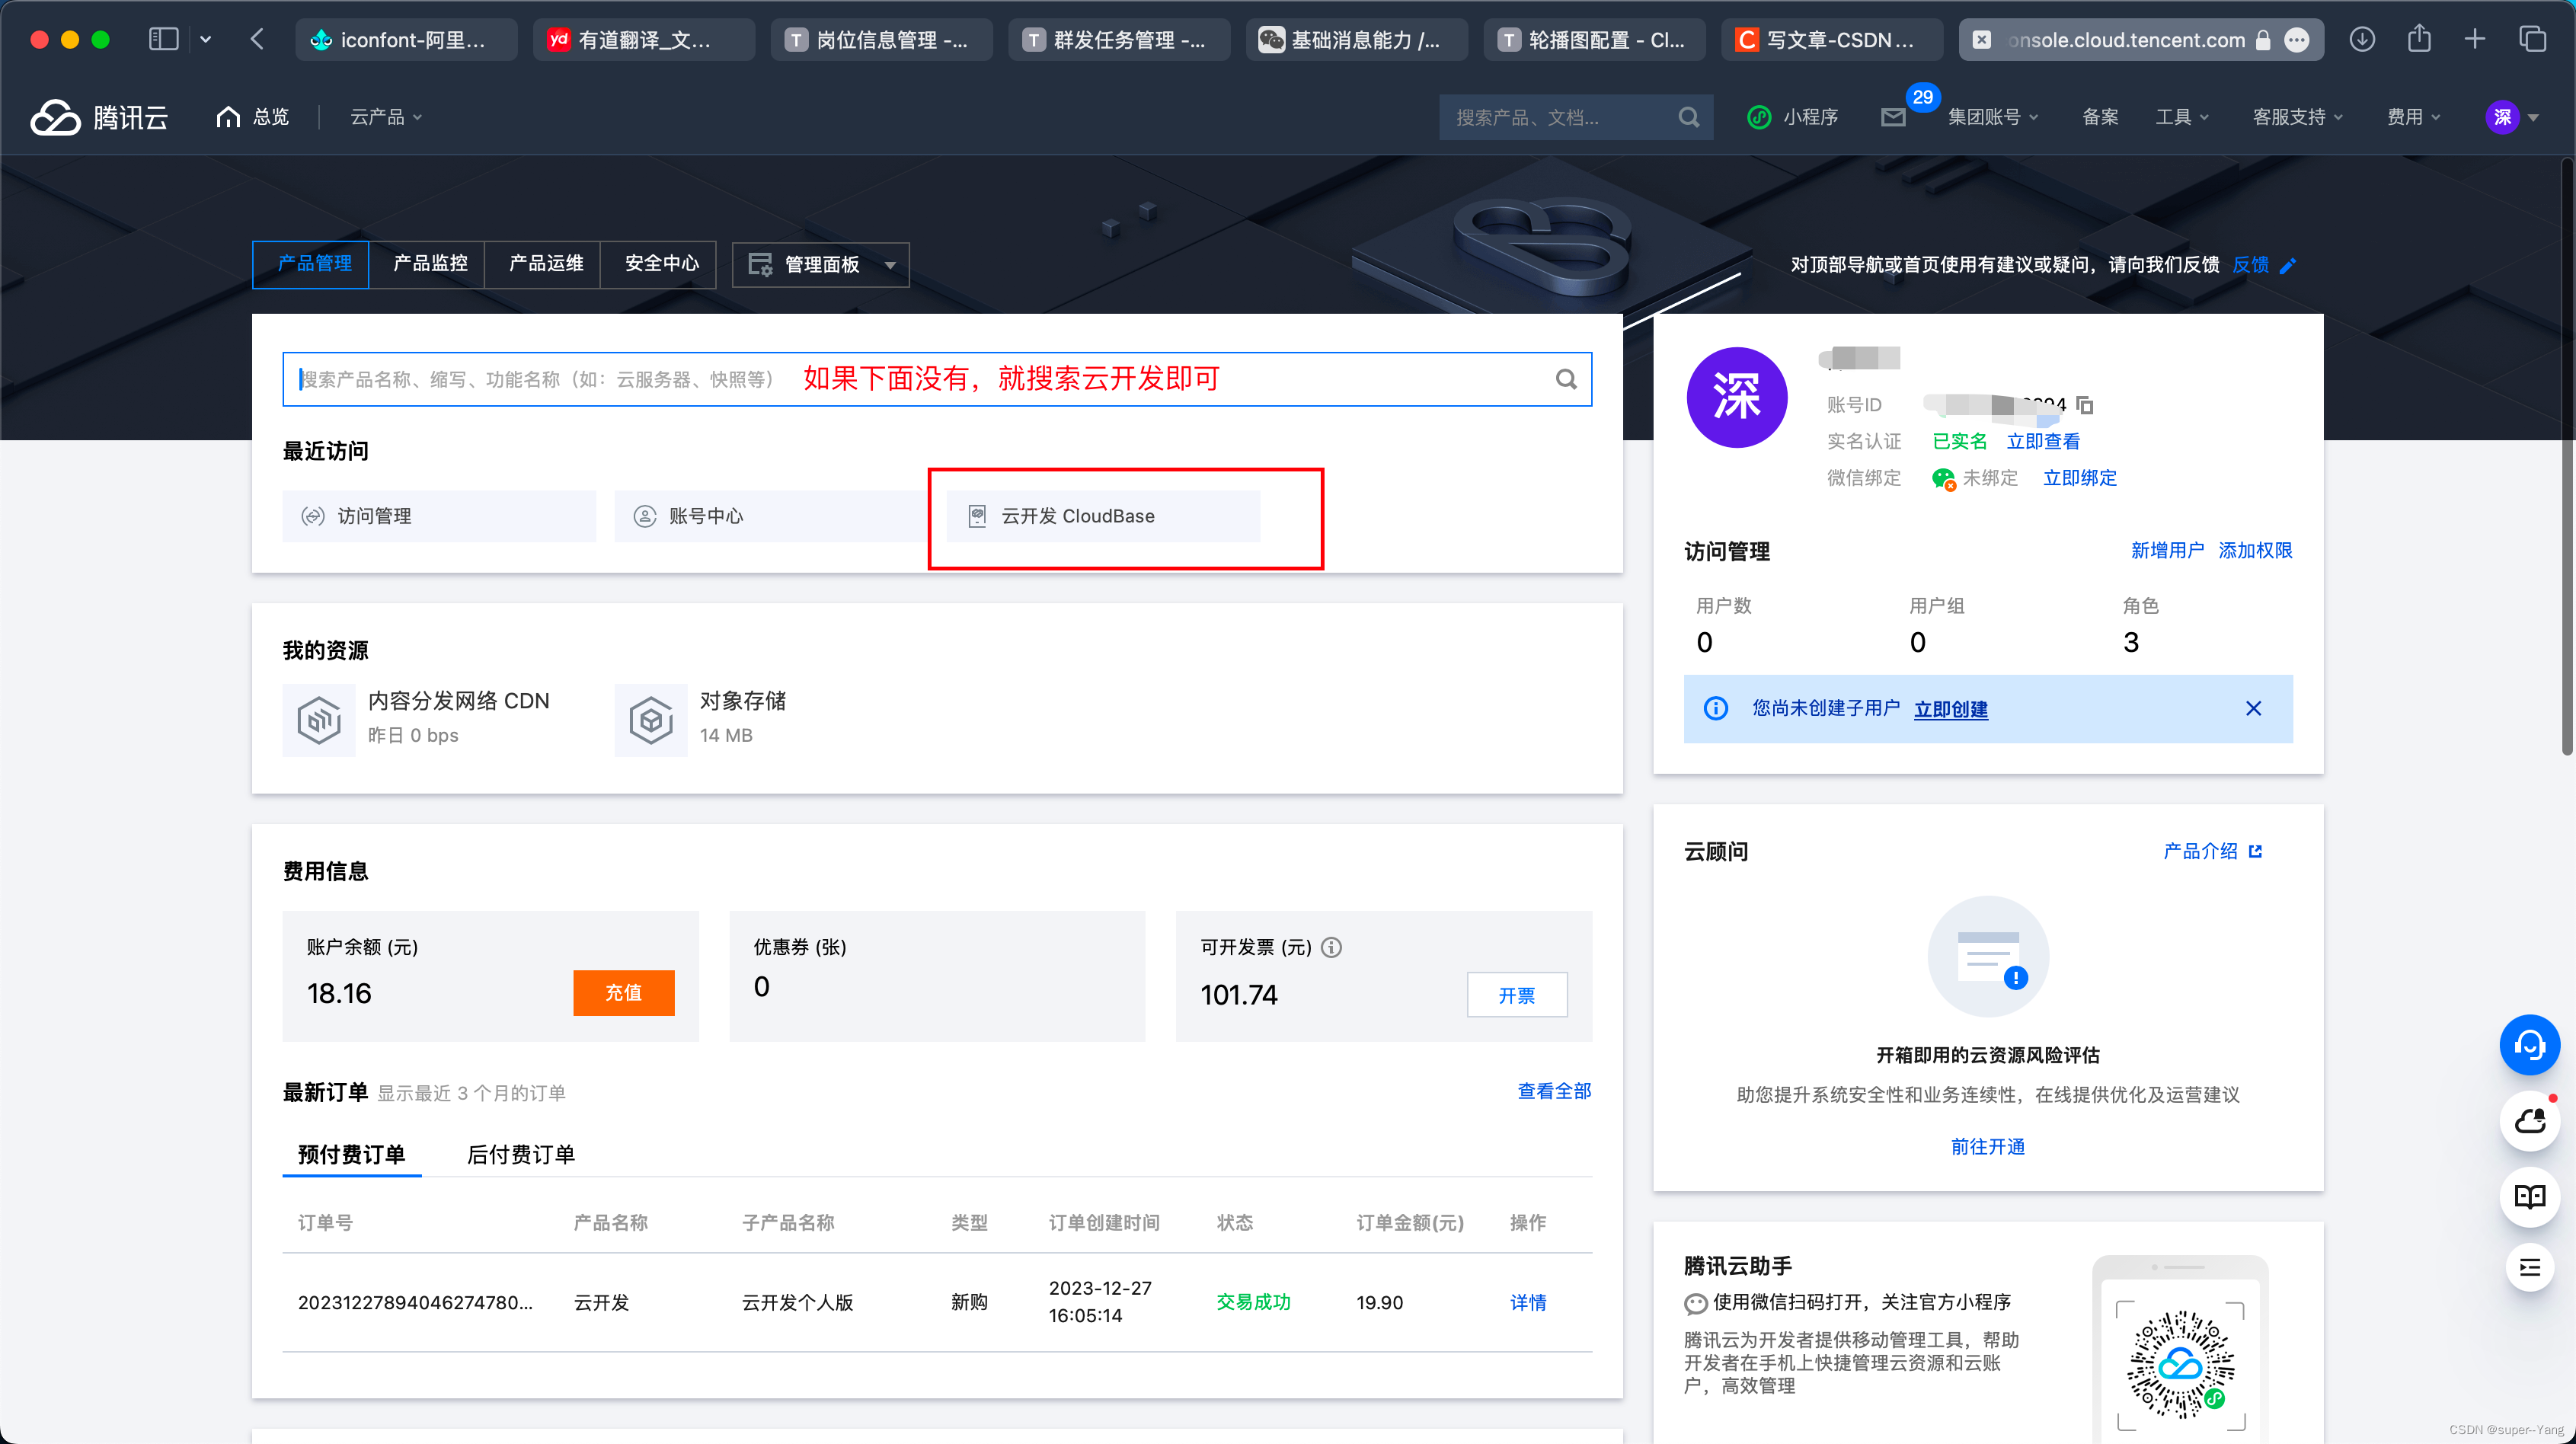This screenshot has height=1444, width=2576.
Task: Click the 前往开通 link
Action: [x=1987, y=1146]
